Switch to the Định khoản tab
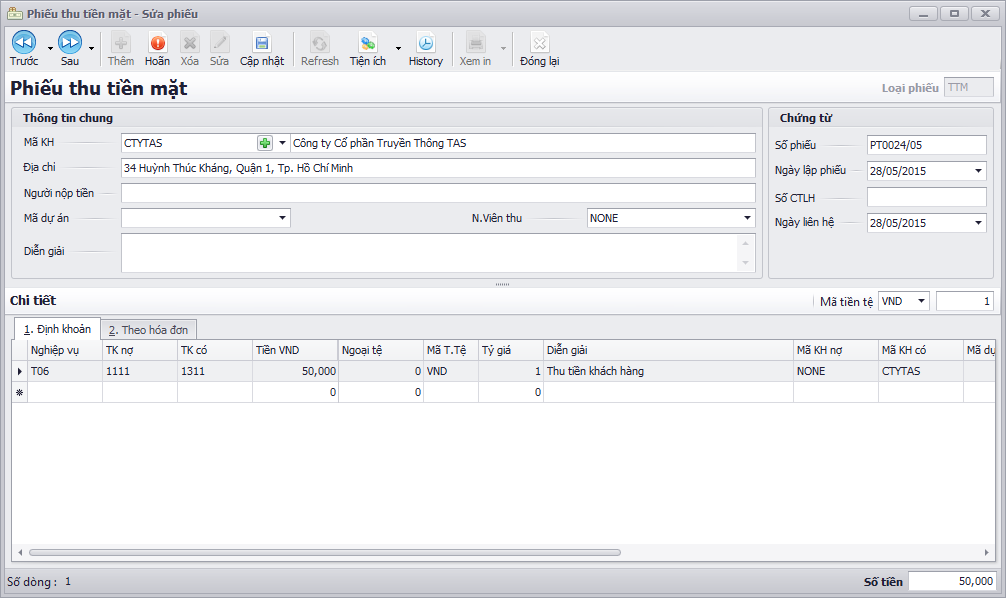This screenshot has width=1006, height=598. pyautogui.click(x=57, y=329)
